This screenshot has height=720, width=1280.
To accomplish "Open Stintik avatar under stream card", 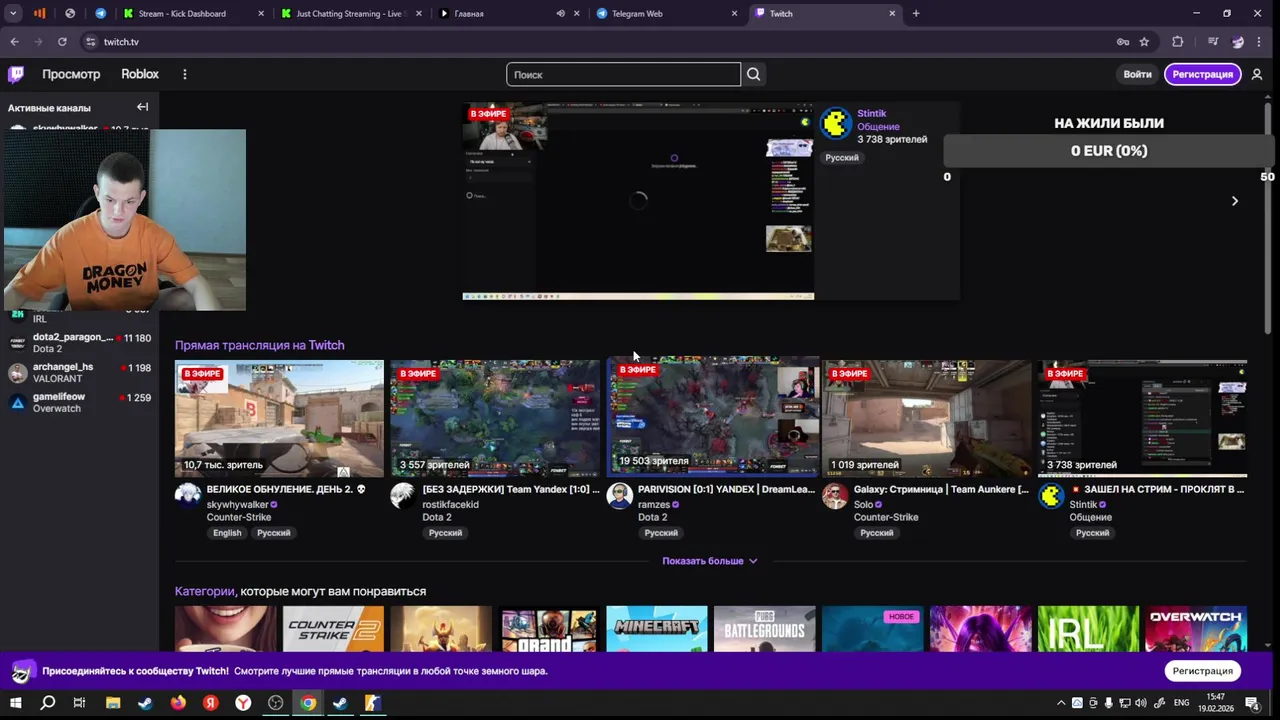I will 1051,496.
